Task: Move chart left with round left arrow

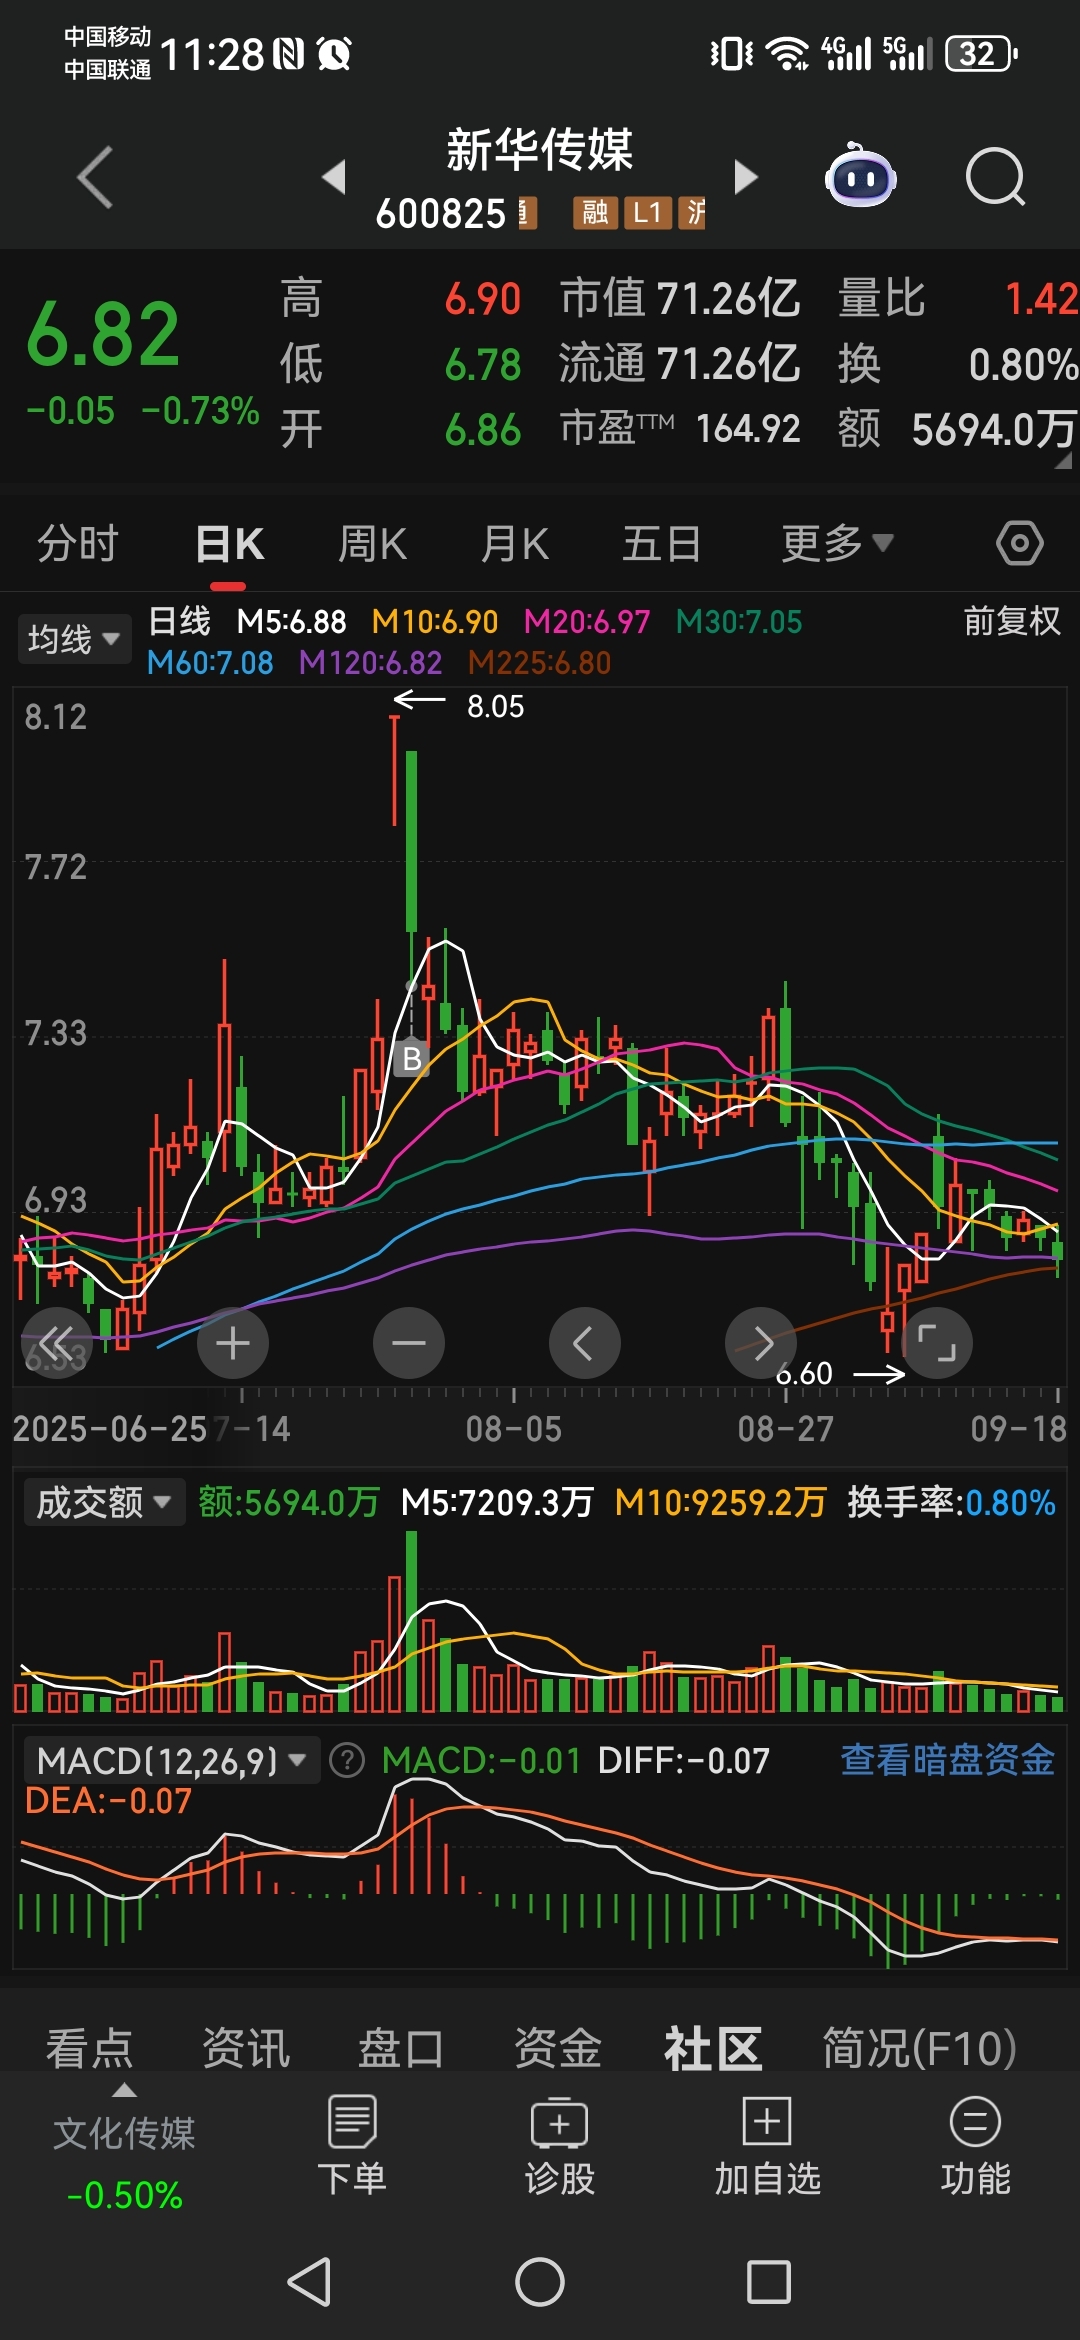Action: 585,1343
